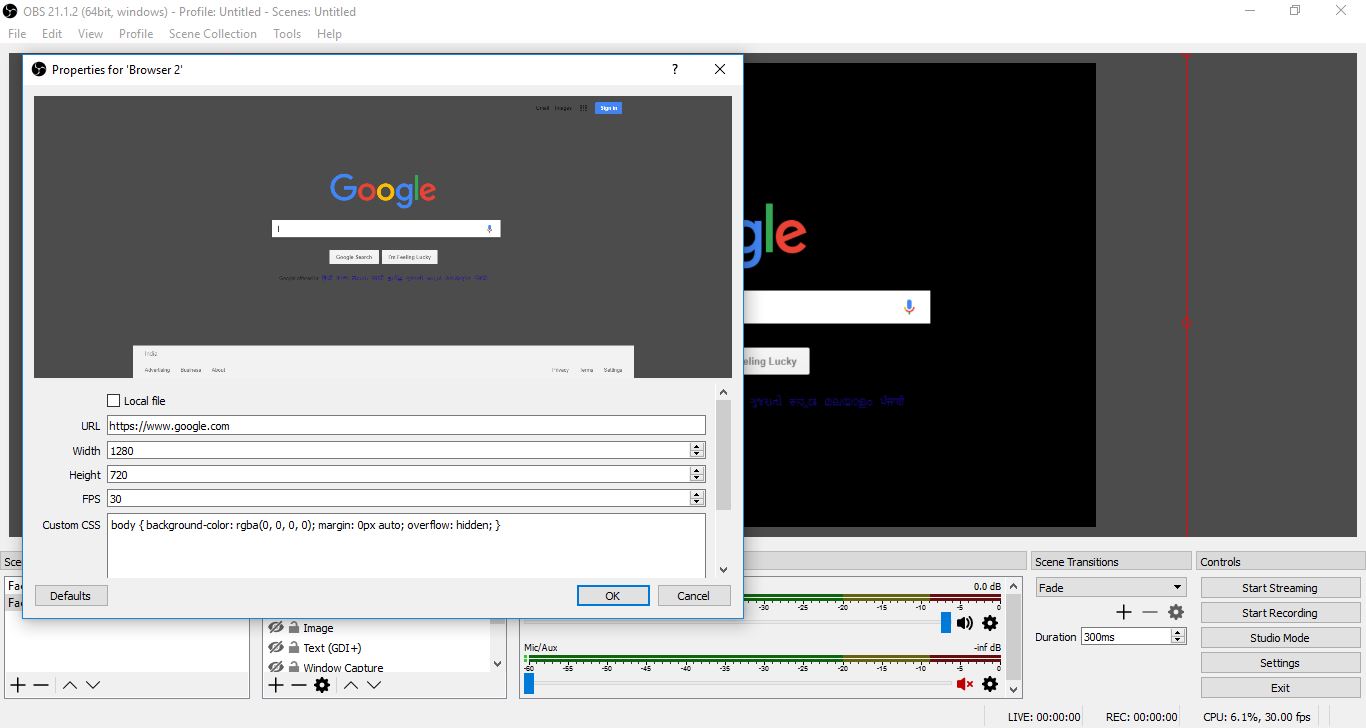
Task: Decrease Height using its down stepper arrow
Action: (697, 478)
